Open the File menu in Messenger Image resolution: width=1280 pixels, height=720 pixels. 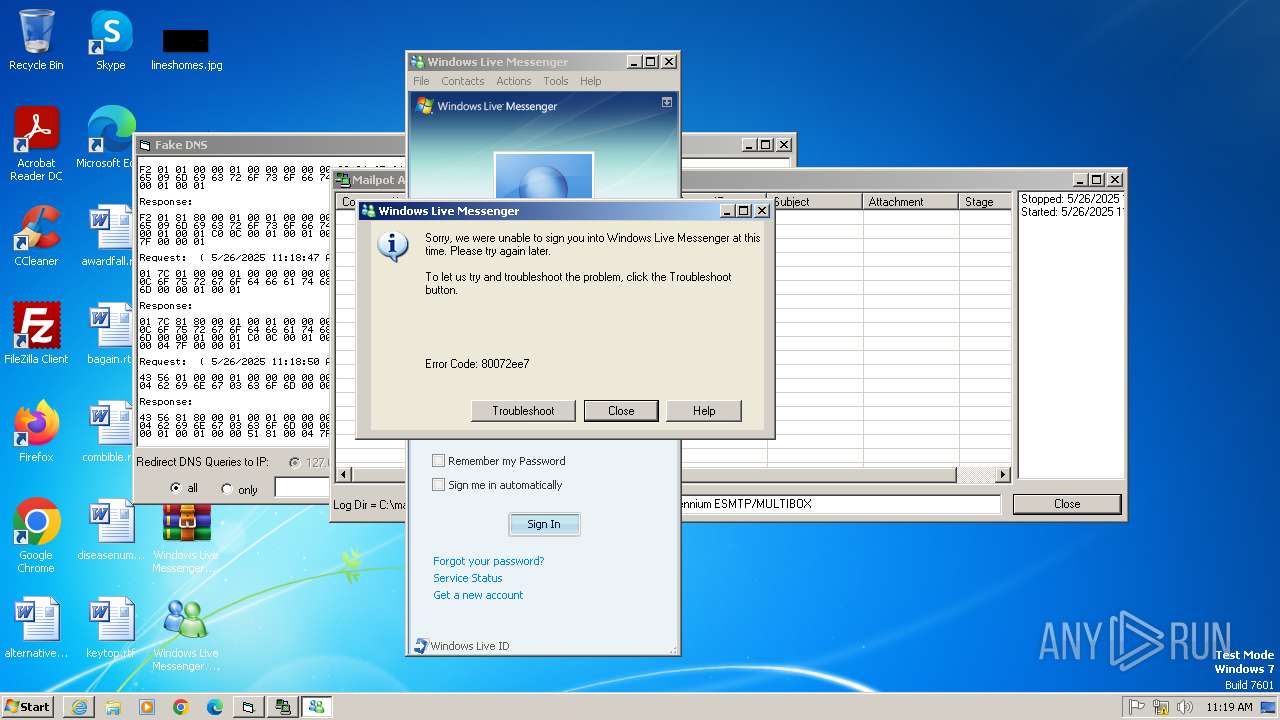point(421,81)
